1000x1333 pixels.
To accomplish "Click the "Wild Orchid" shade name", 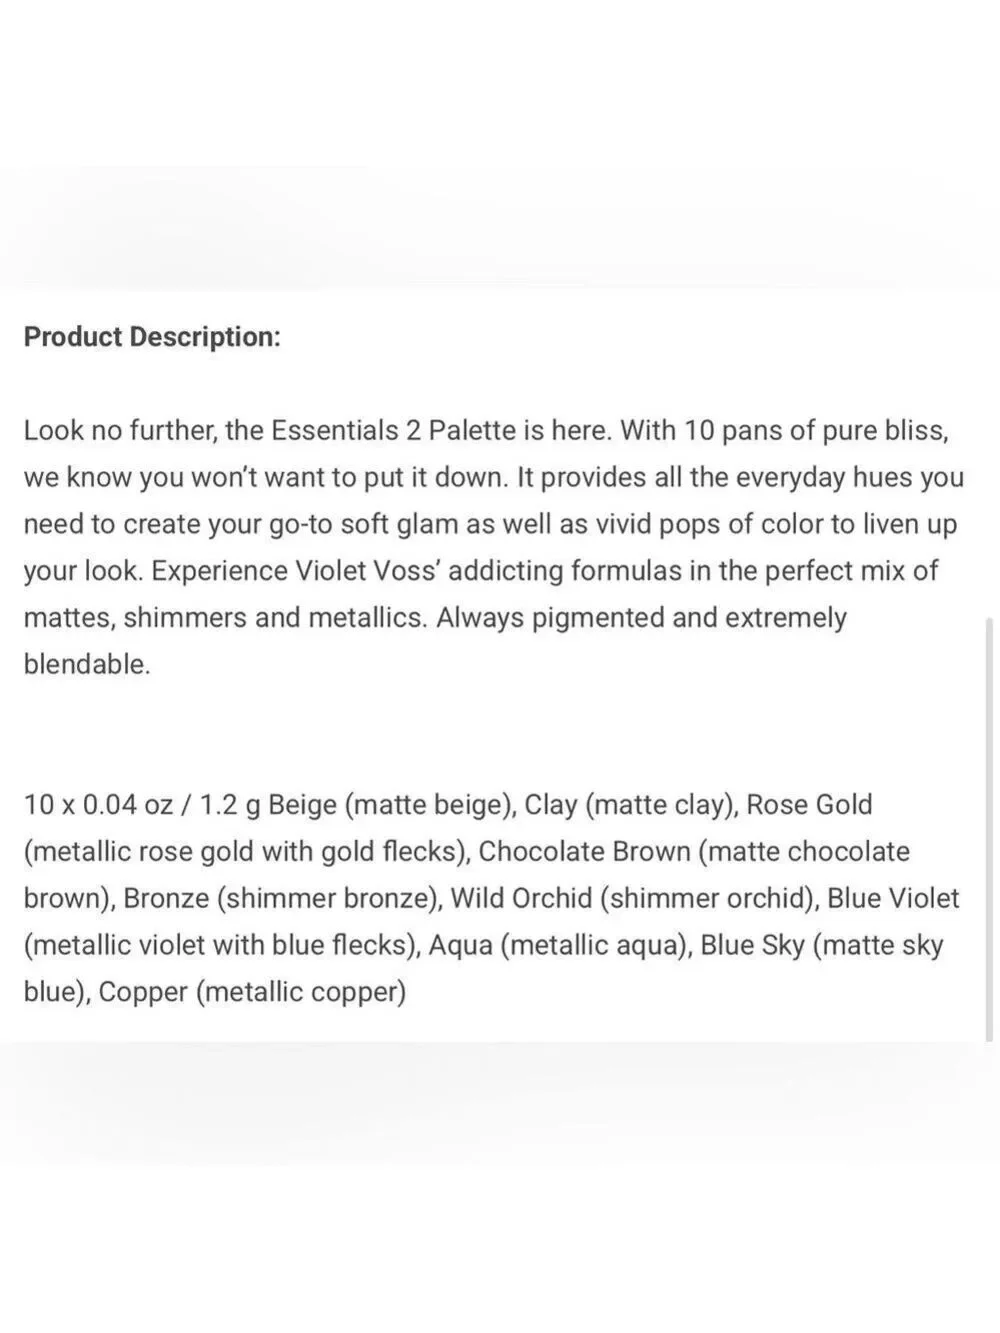I will pos(521,899).
